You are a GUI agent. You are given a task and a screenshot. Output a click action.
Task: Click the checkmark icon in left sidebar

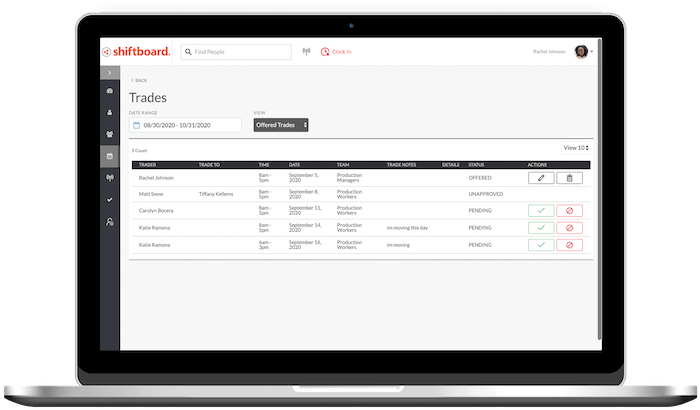click(x=109, y=200)
